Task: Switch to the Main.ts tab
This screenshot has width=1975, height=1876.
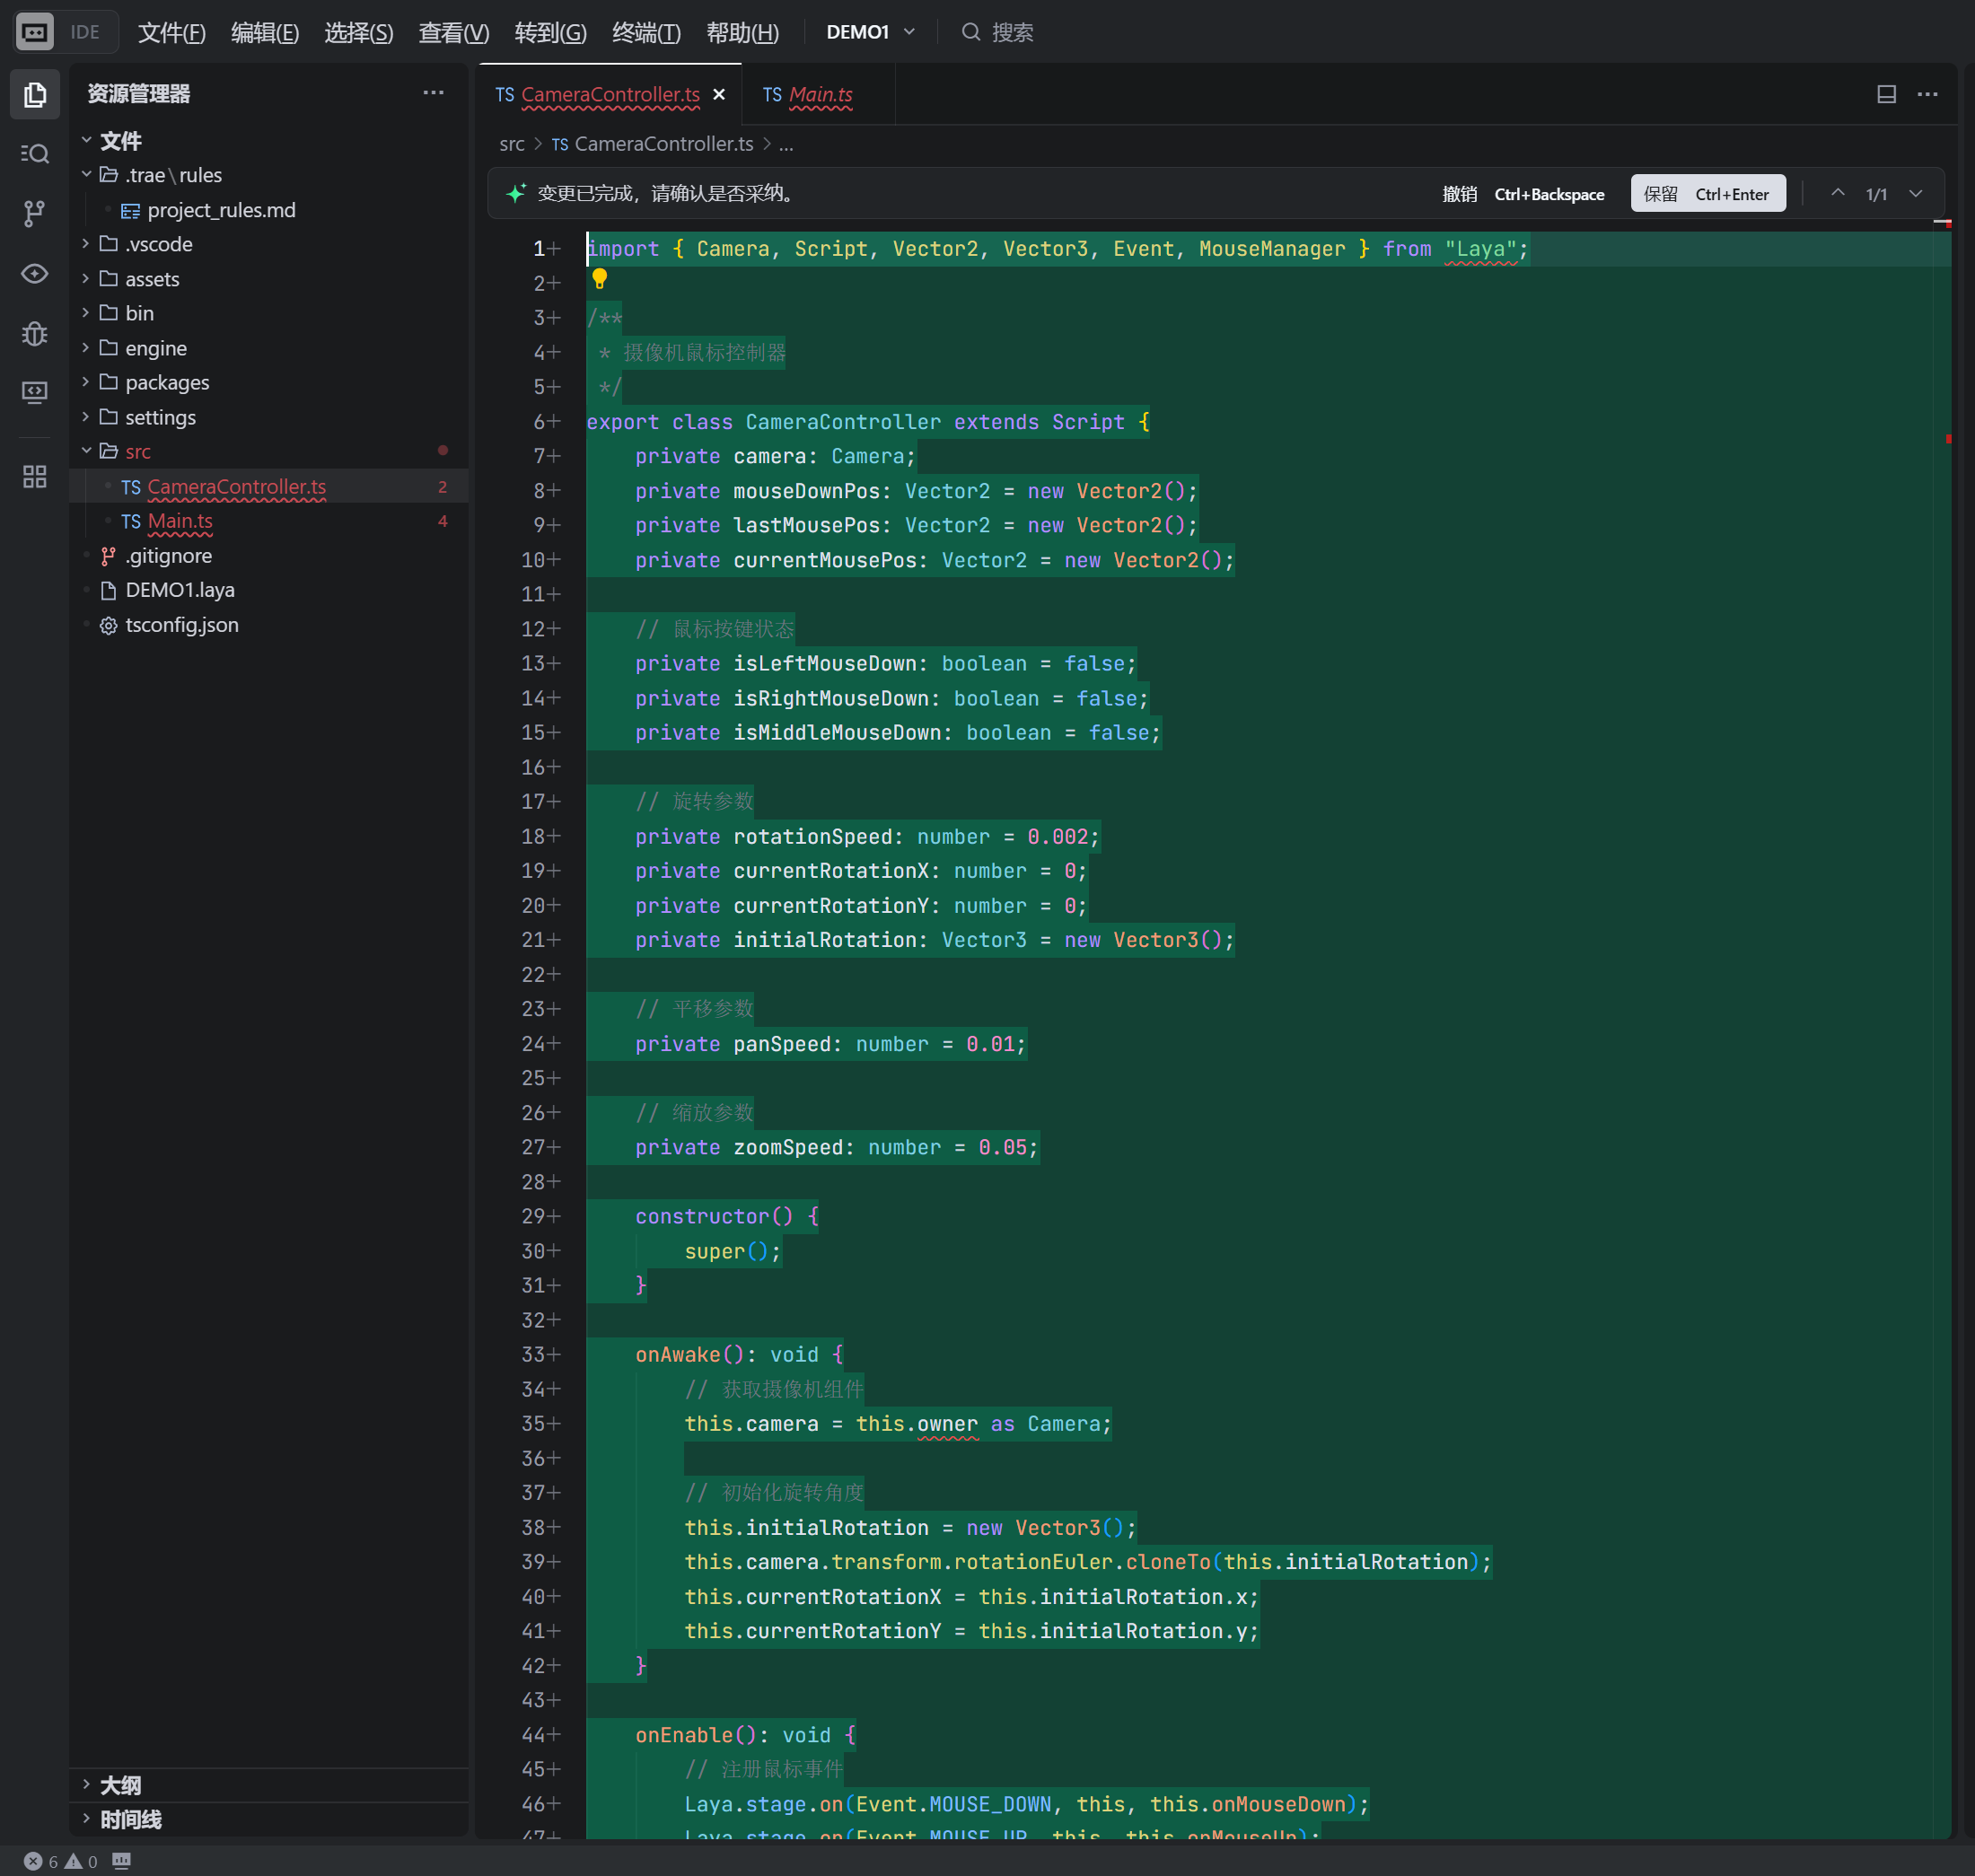Action: pos(819,95)
